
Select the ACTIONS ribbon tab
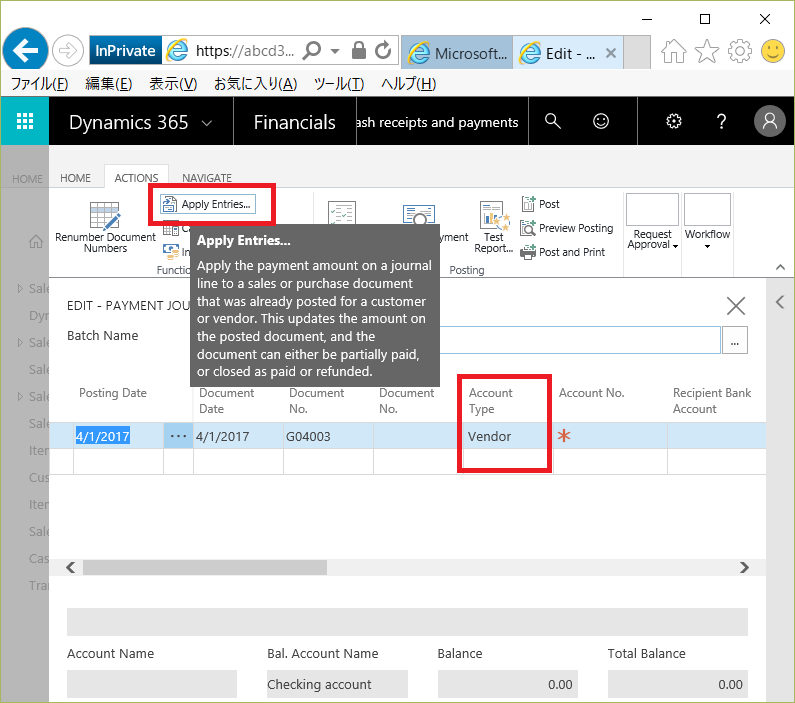coord(136,178)
